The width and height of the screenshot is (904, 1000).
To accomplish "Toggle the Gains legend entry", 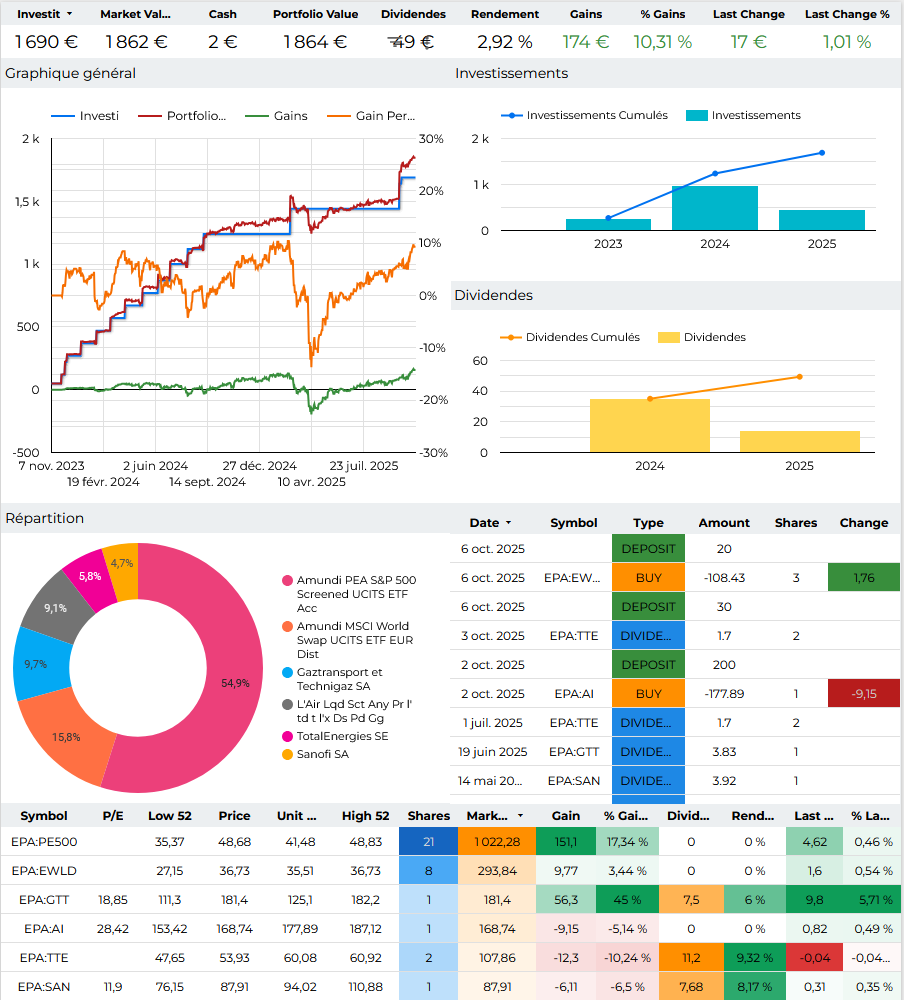I will 275,116.
